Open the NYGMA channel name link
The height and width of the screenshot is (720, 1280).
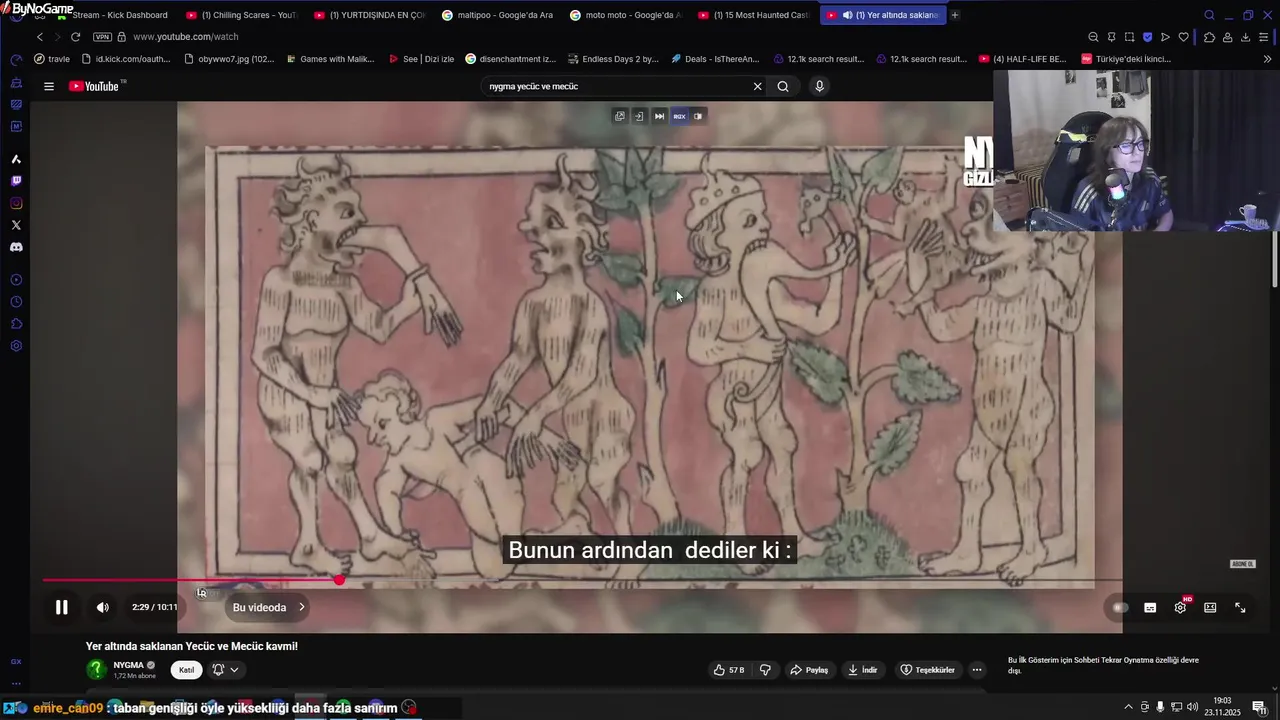pos(128,665)
